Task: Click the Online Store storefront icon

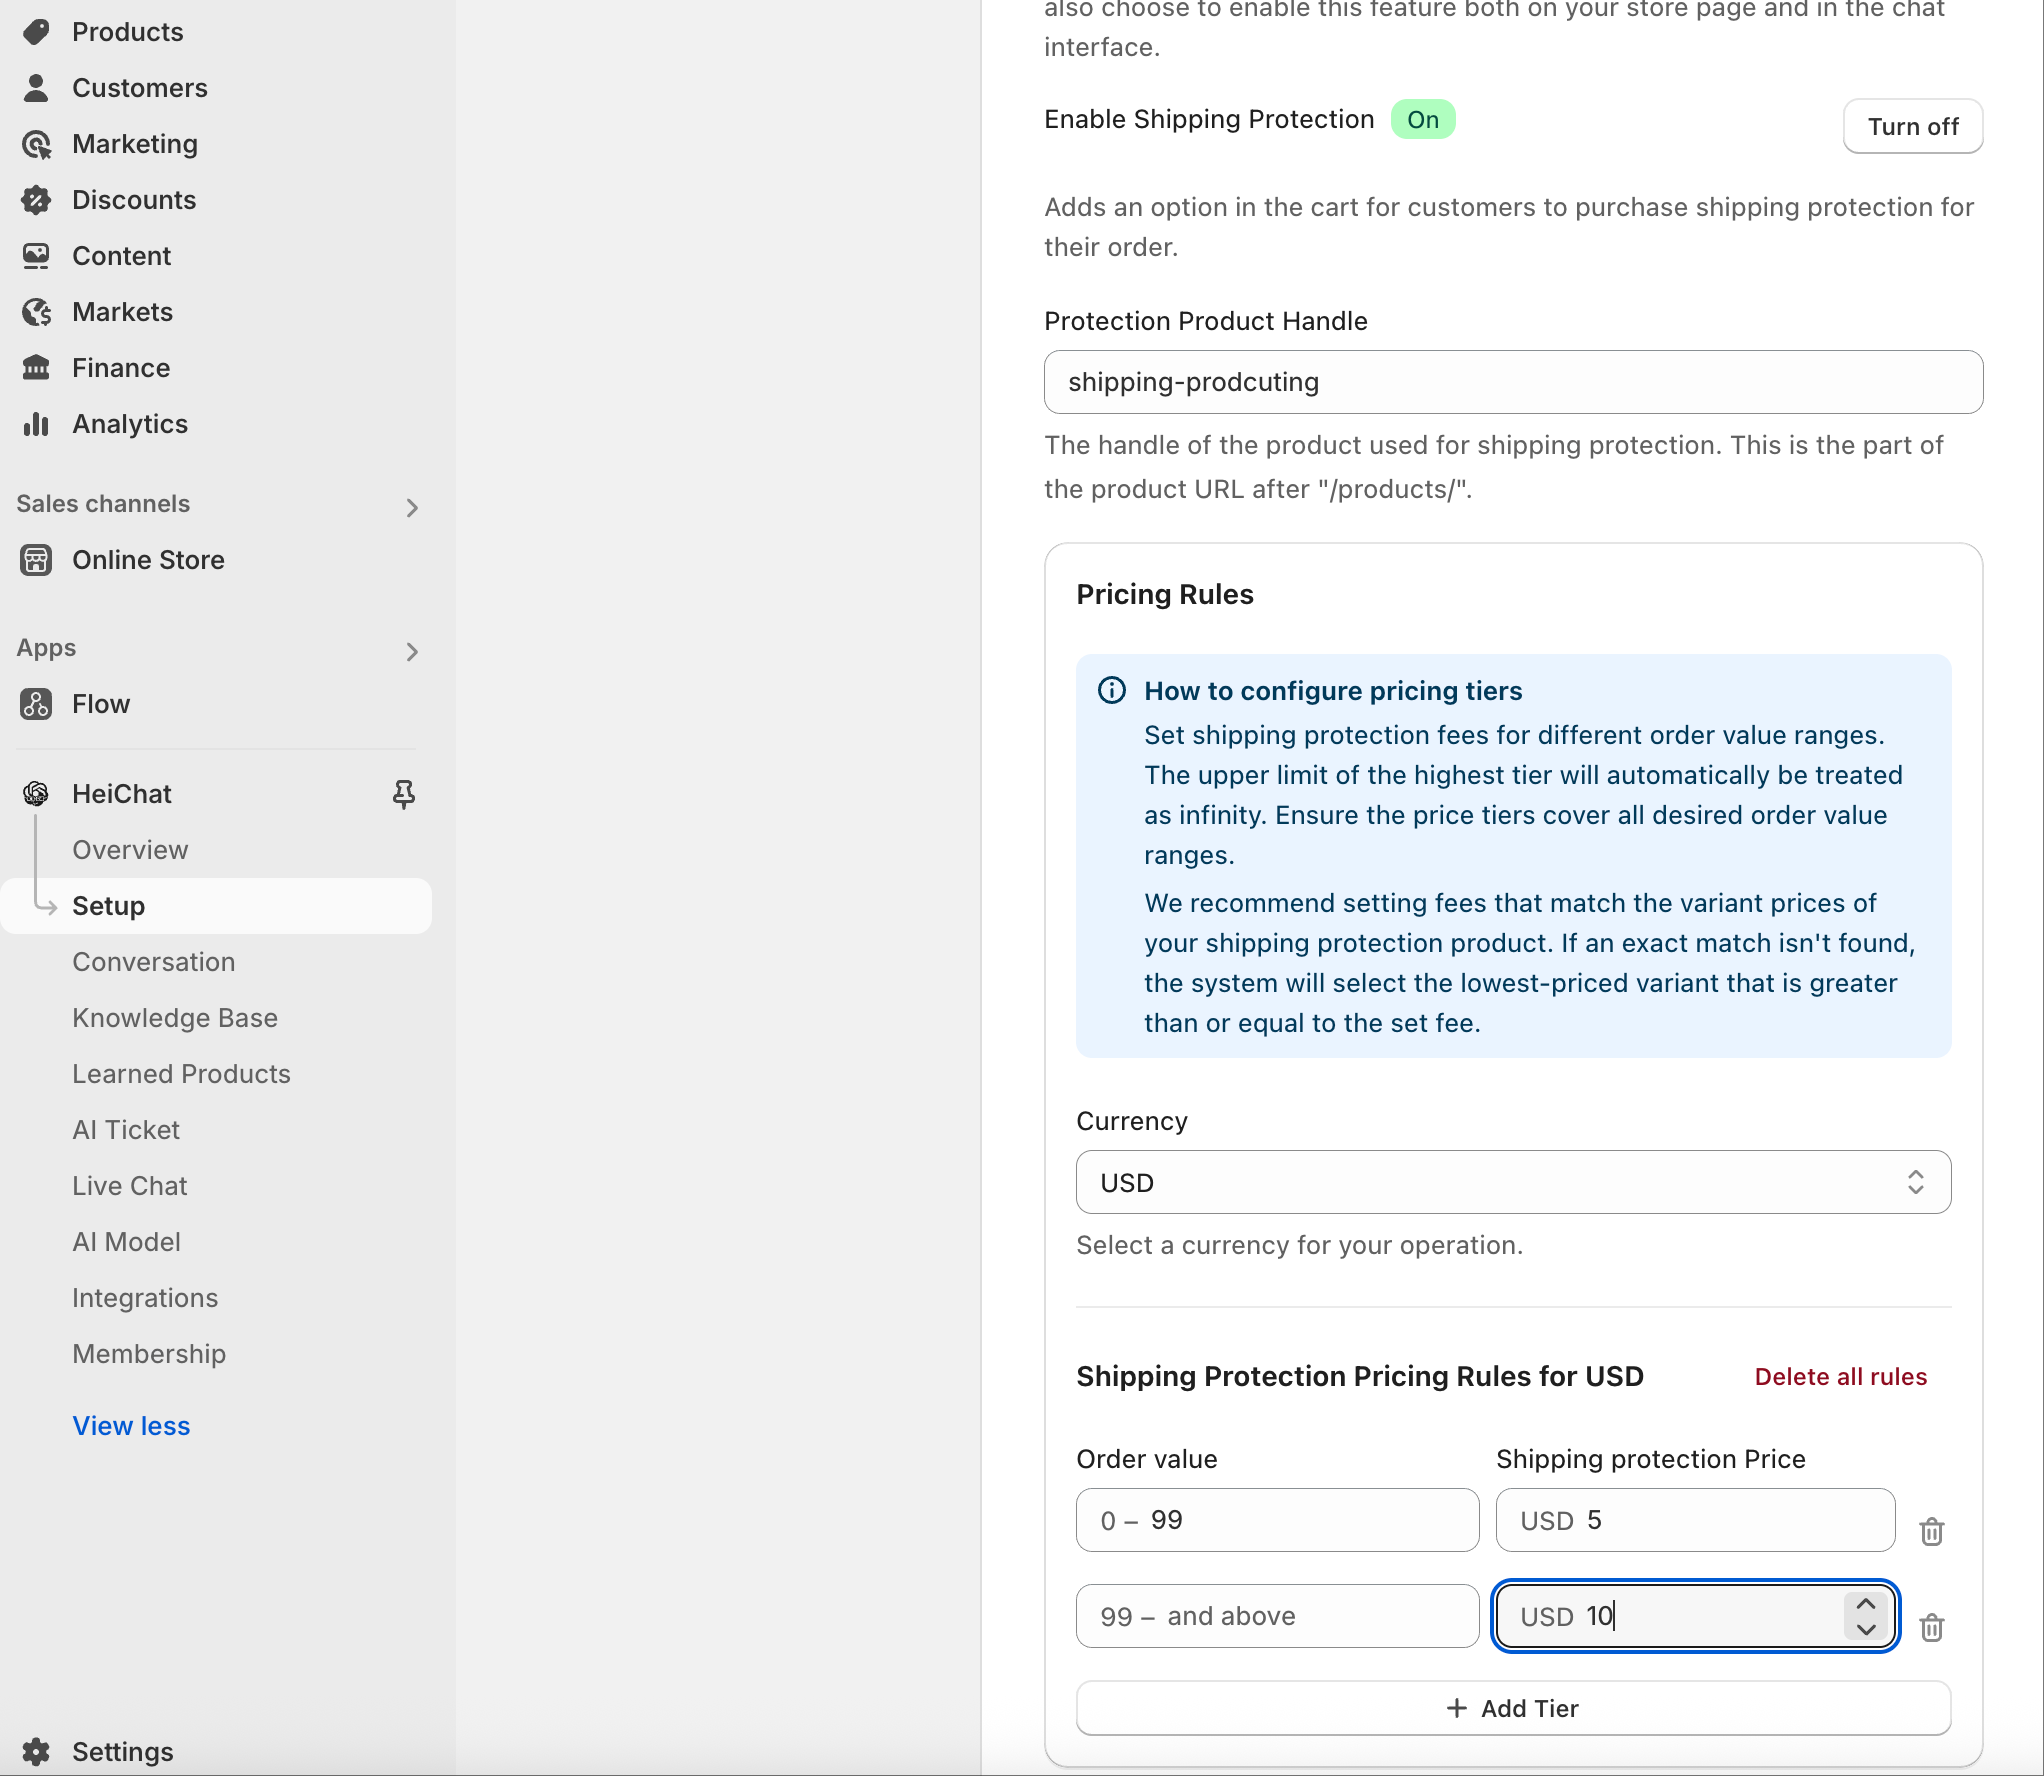Action: coord(36,560)
